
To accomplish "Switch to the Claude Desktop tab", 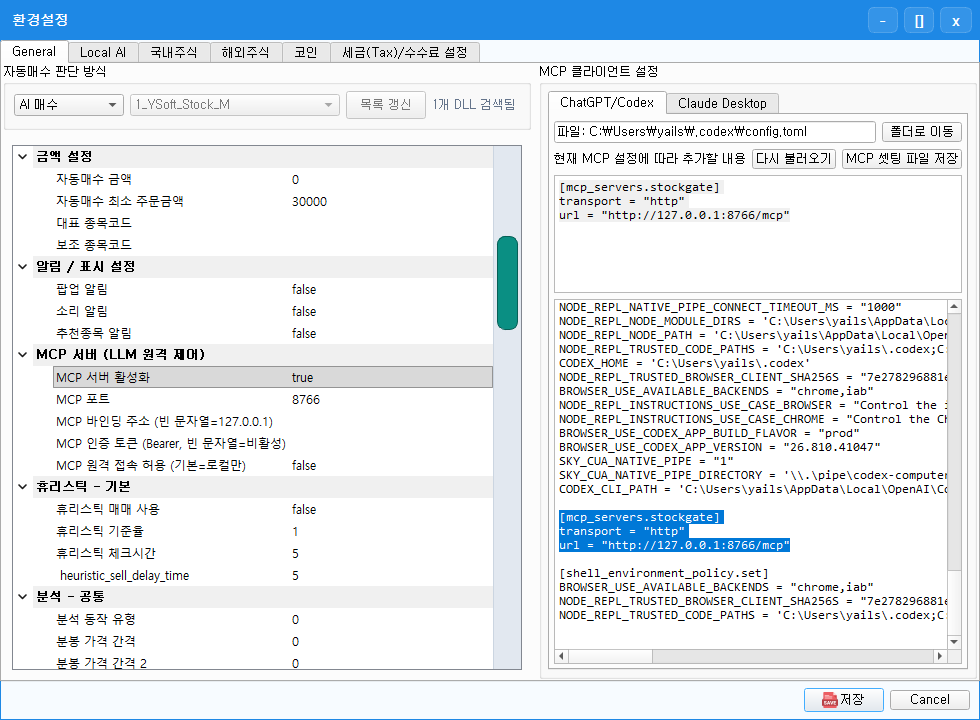I will click(x=722, y=103).
